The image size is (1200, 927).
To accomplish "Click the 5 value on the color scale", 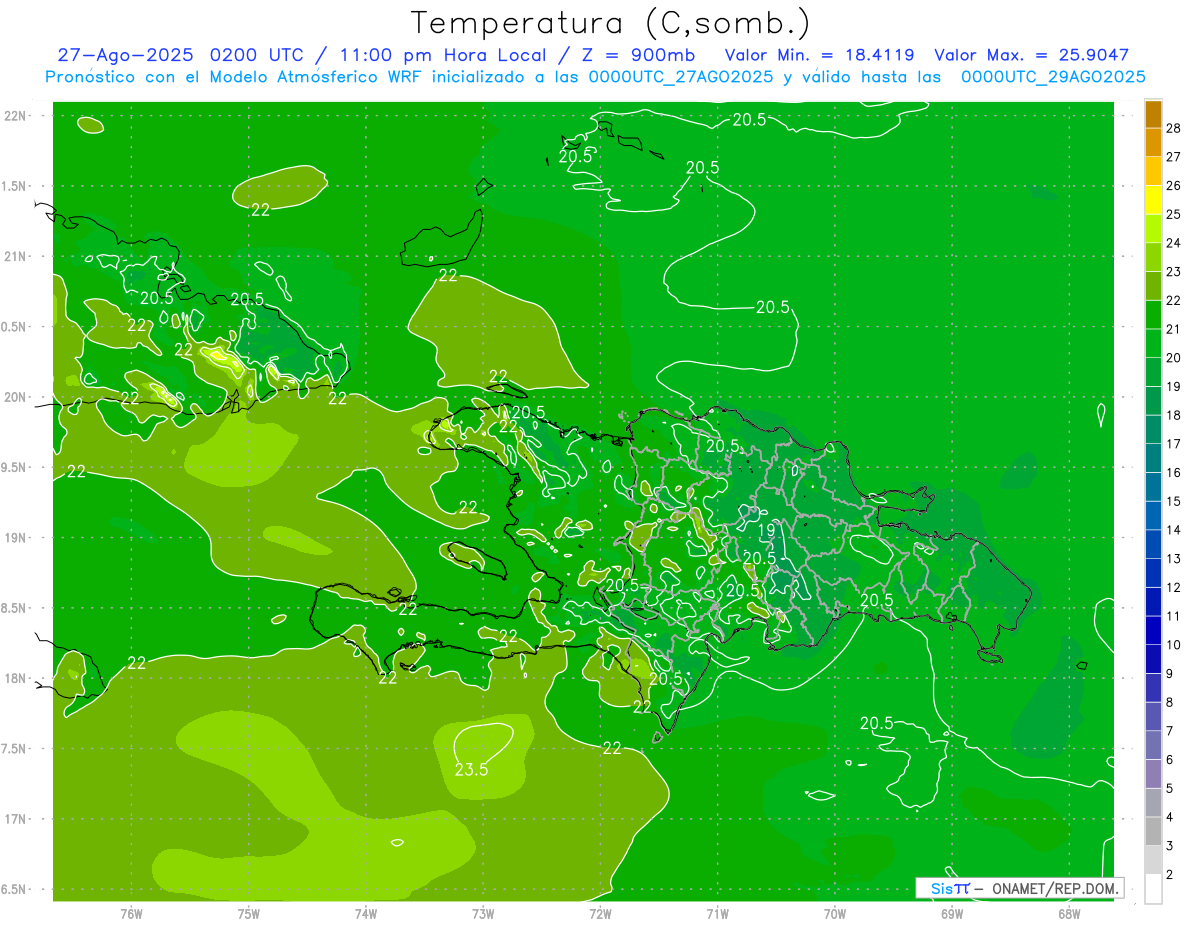I will click(x=1171, y=789).
